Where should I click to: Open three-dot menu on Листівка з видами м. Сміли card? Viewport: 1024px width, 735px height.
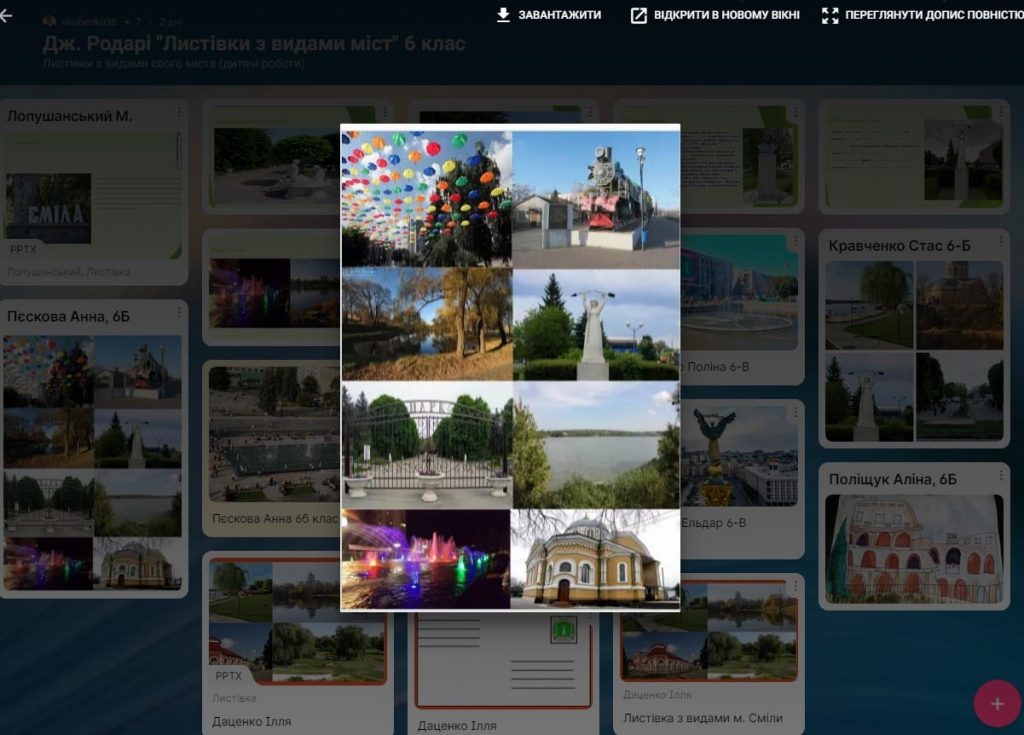[795, 587]
